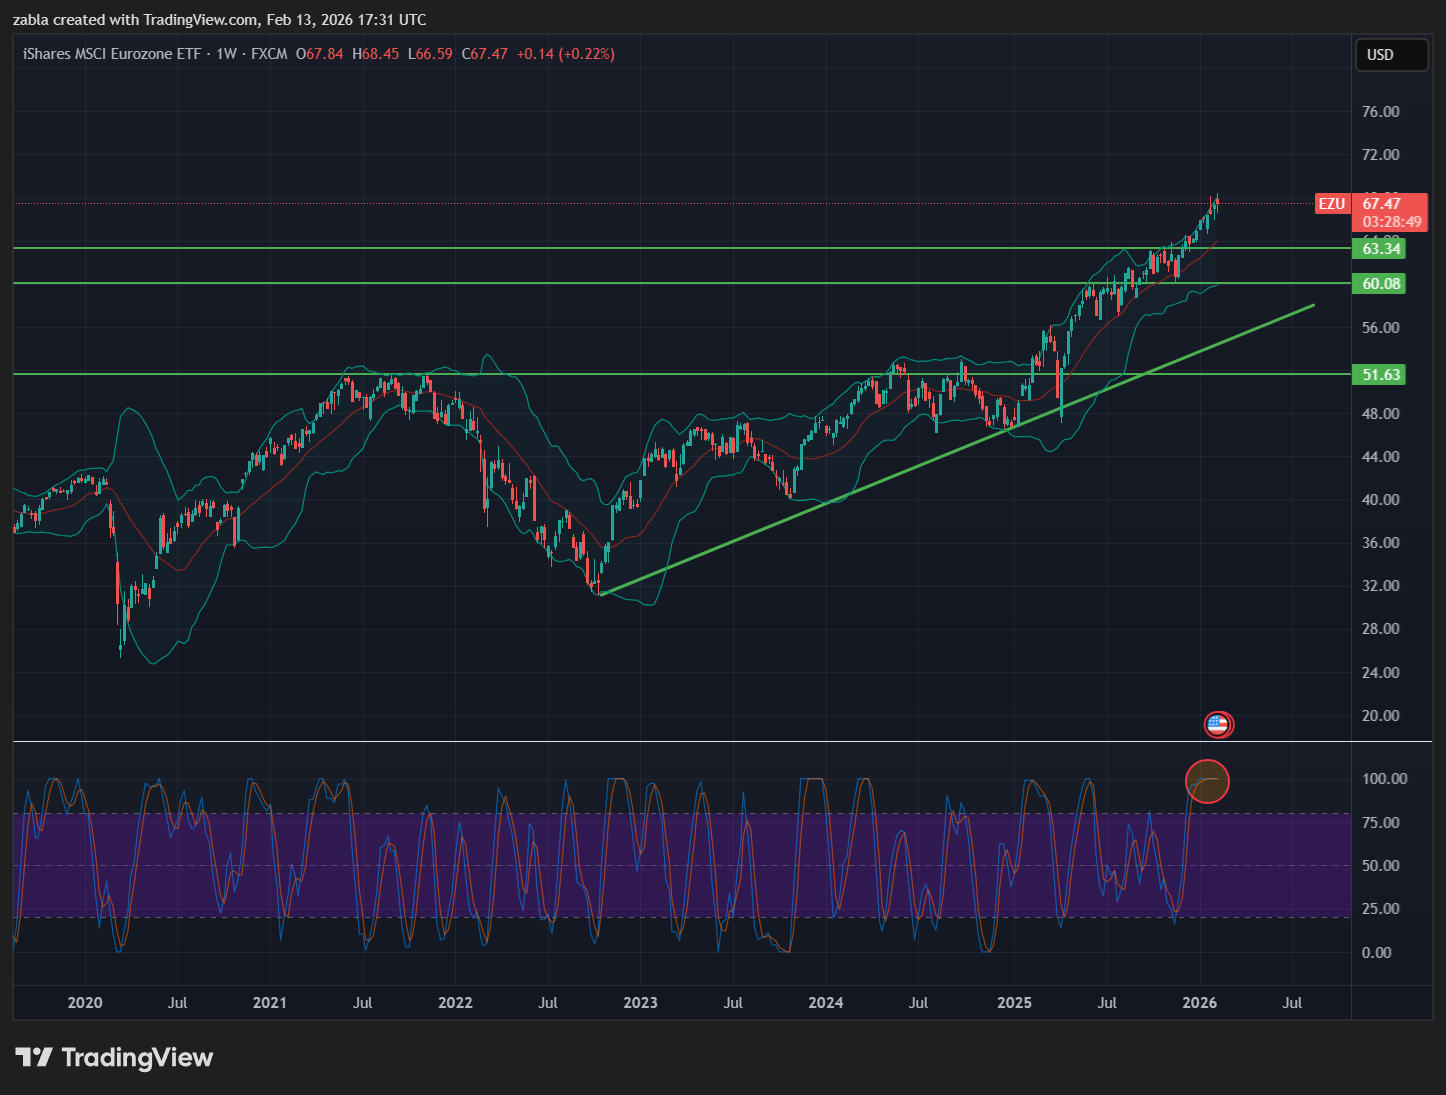1446x1095 pixels.
Task: Click the white pane separator above stochastic
Action: (x=700, y=741)
